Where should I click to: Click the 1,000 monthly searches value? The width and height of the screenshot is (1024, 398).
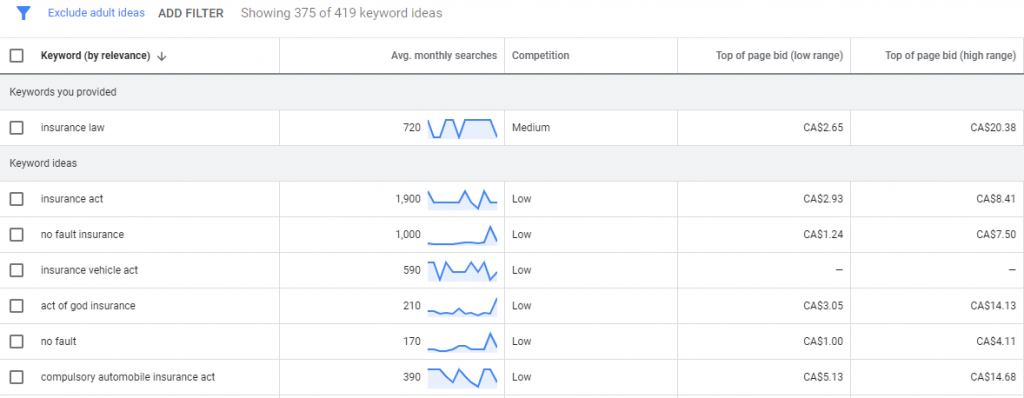(x=408, y=234)
